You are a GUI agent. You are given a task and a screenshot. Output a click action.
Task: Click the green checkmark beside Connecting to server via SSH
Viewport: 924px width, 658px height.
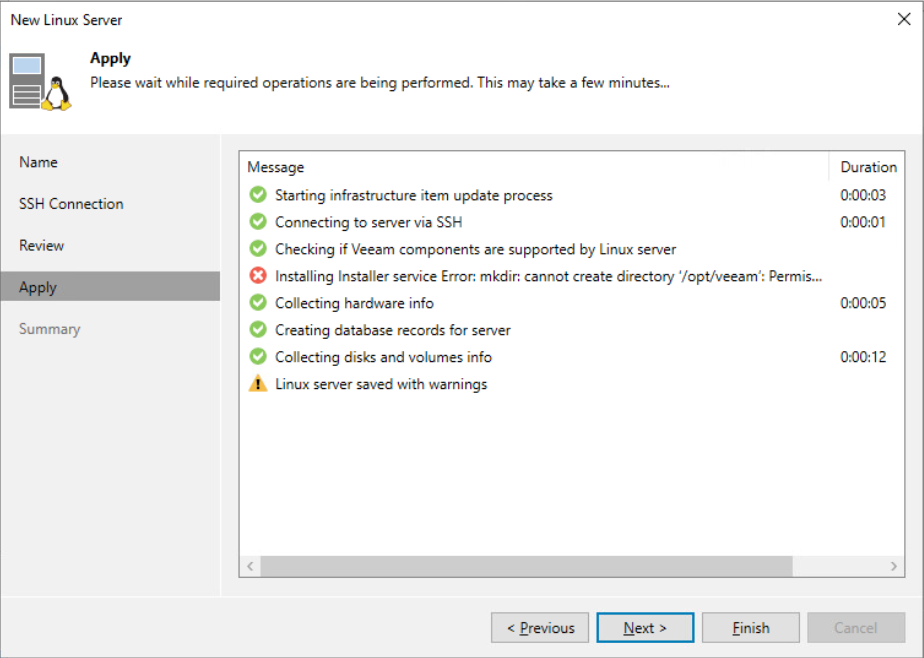click(x=258, y=222)
